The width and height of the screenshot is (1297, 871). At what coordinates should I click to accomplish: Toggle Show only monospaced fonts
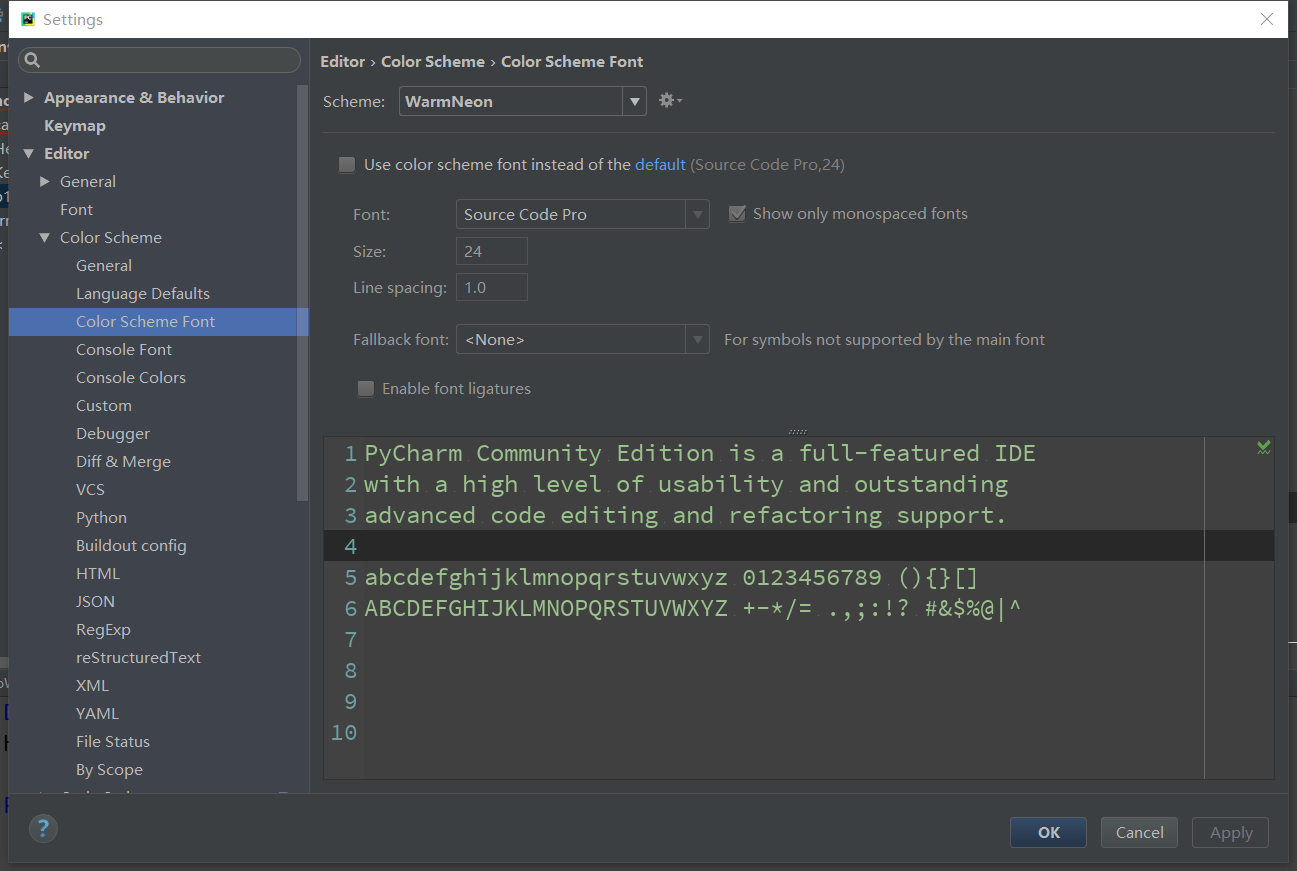coord(737,214)
